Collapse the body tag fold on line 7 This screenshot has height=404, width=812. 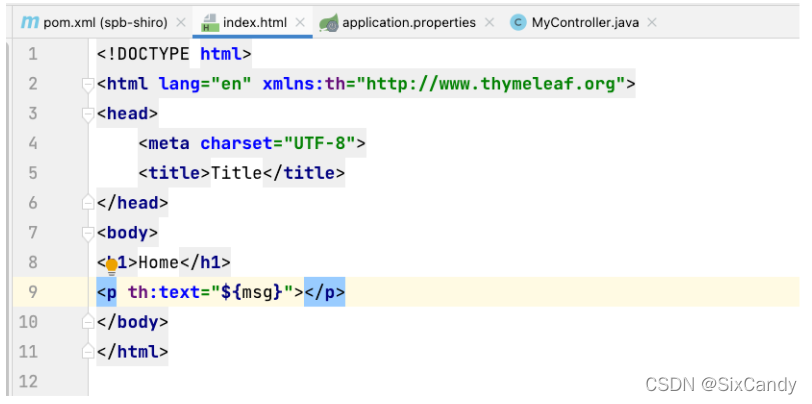(88, 234)
